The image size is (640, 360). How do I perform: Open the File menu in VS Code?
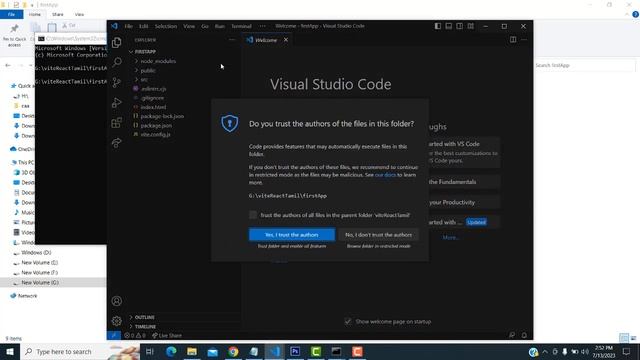click(x=129, y=26)
